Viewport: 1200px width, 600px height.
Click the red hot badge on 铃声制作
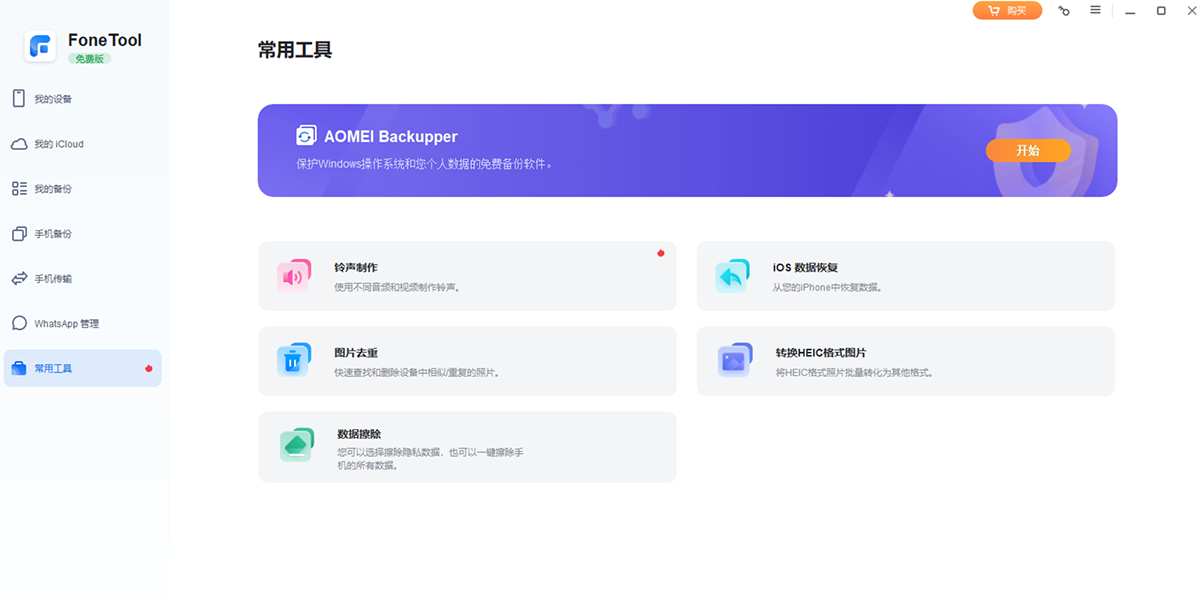click(661, 253)
